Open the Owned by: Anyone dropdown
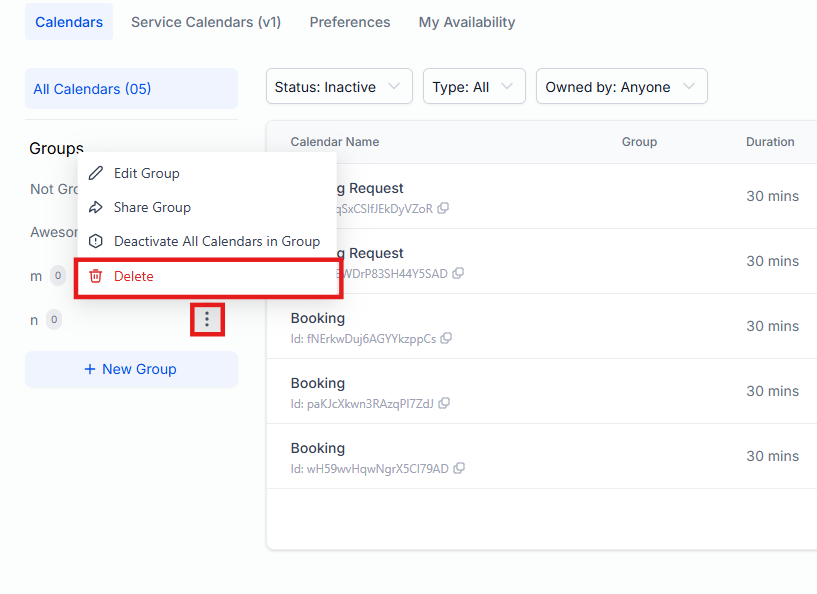The image size is (817, 594). [x=621, y=87]
